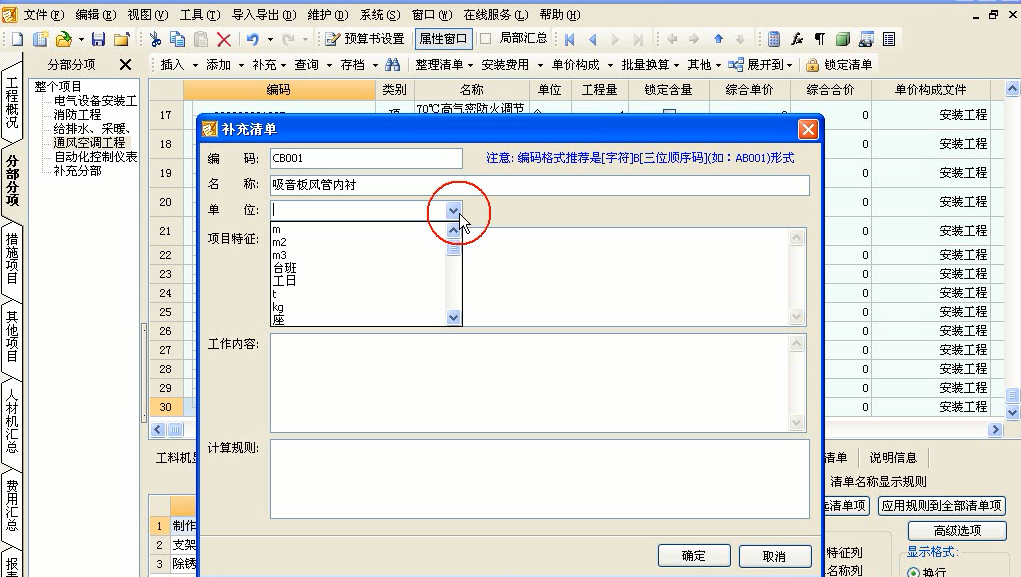Screen dimensions: 1021x577
Task: Click the Copy icon in toolbar
Action: [177, 39]
